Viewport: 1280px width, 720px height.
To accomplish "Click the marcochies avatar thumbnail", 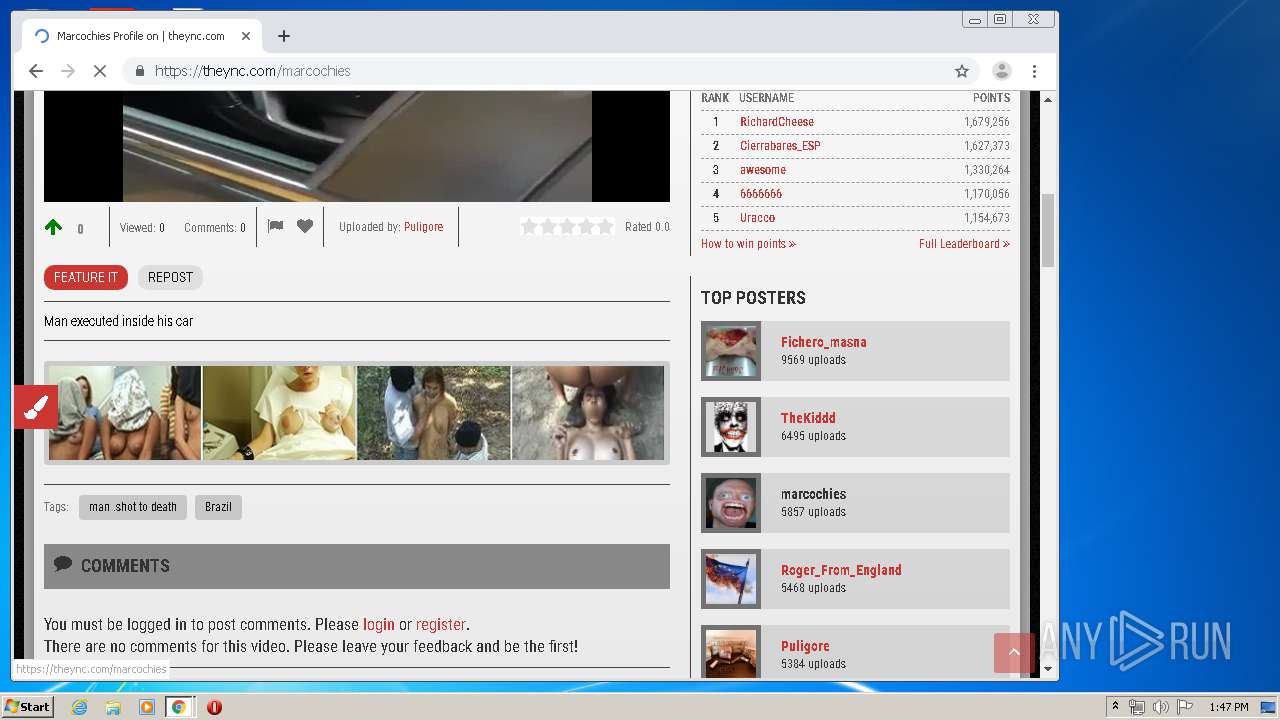I will click(x=731, y=503).
